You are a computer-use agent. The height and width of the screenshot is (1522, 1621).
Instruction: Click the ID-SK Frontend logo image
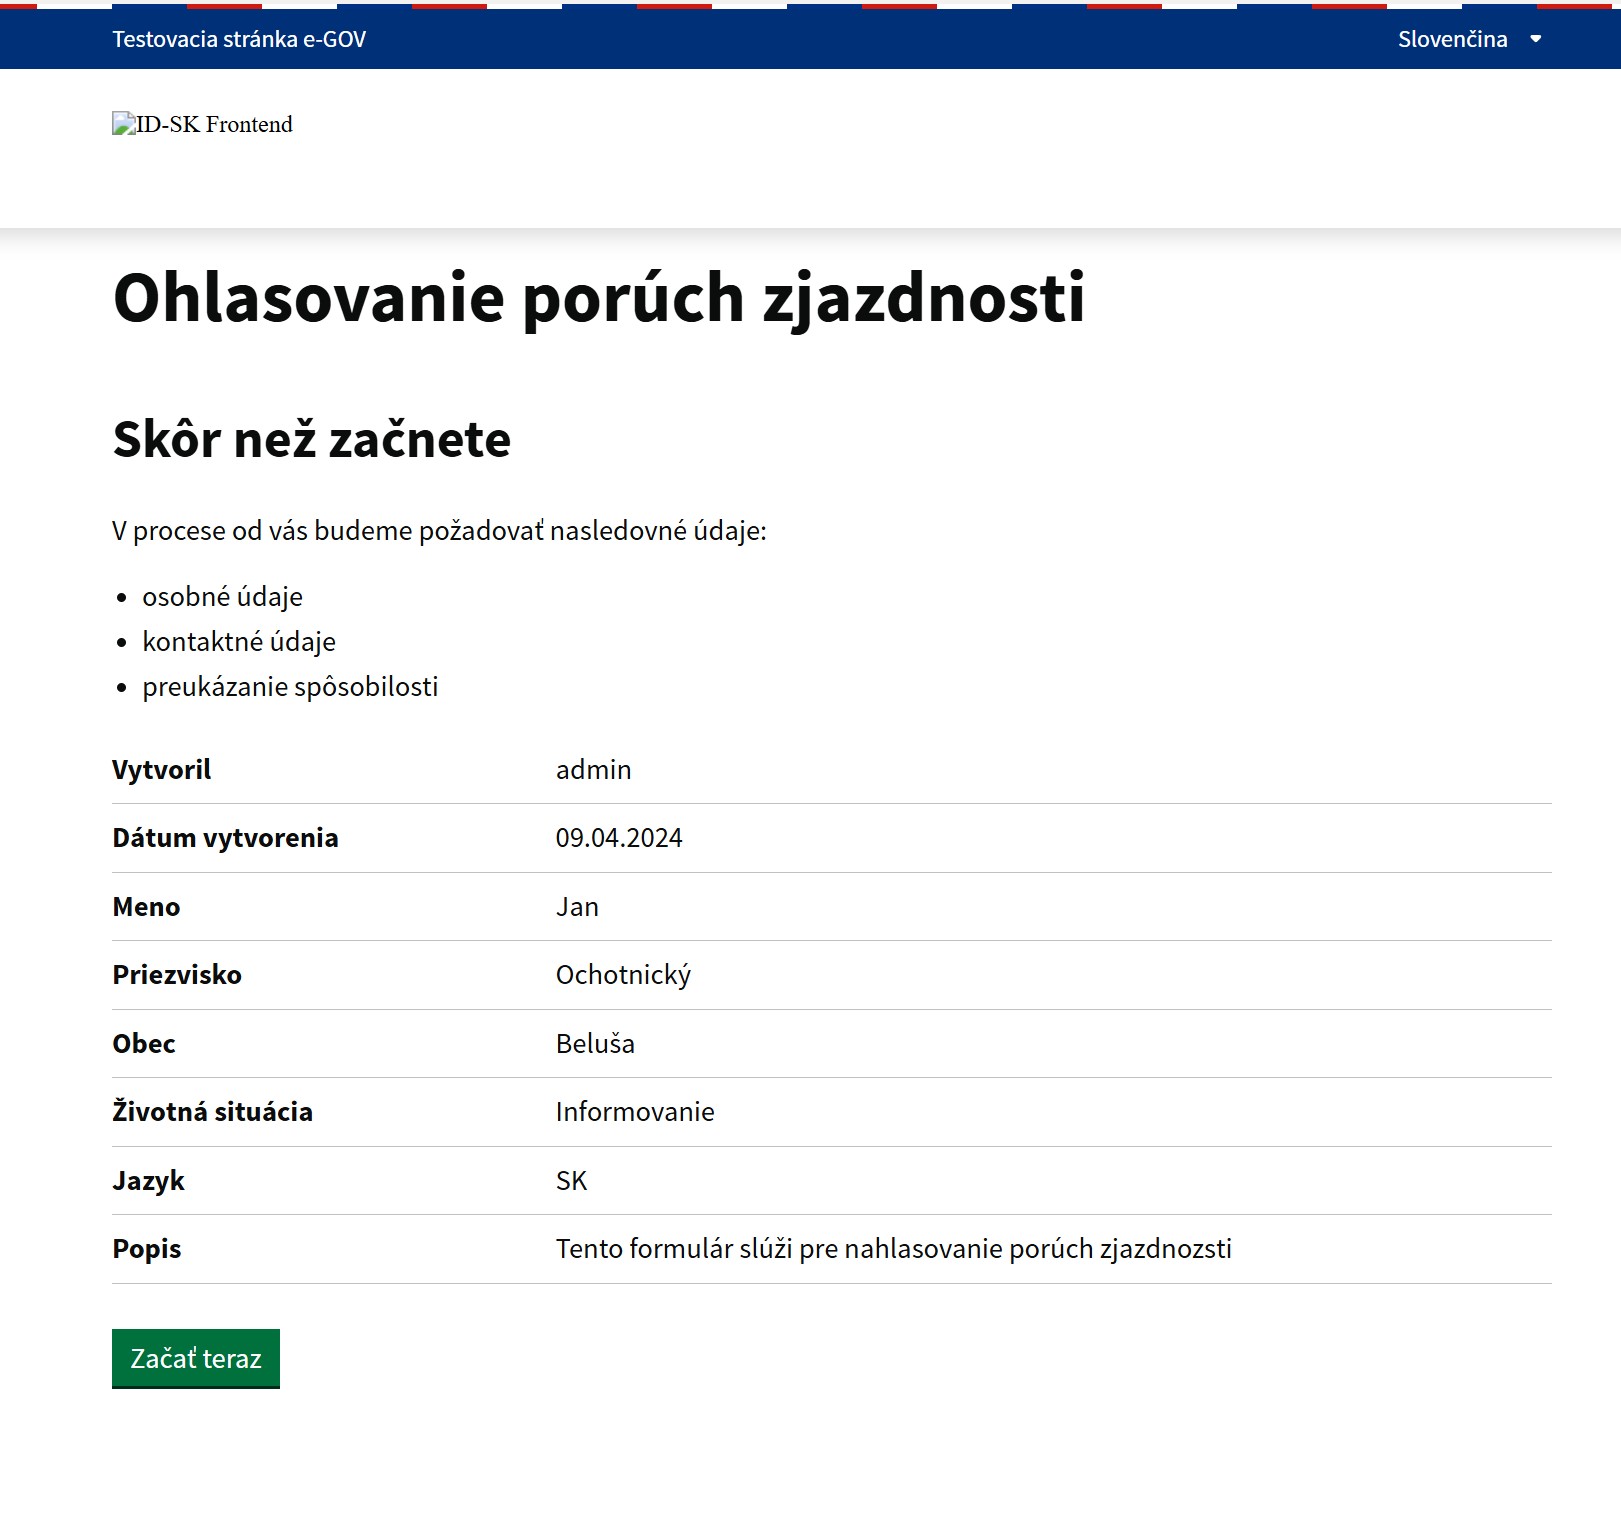pos(202,124)
